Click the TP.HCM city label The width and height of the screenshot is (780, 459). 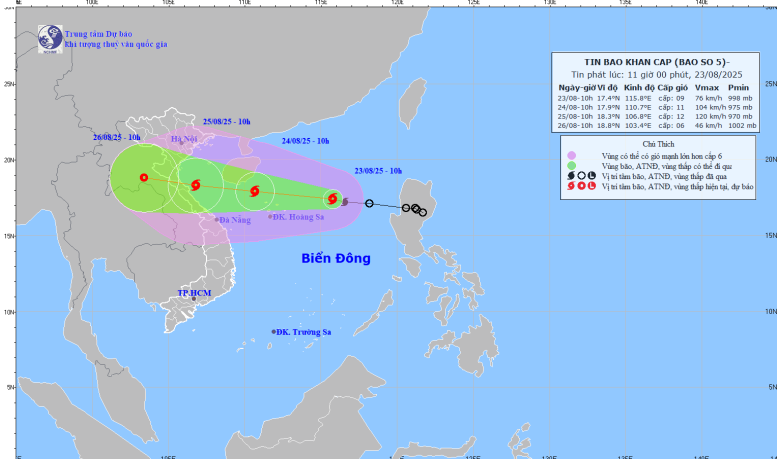[x=195, y=293]
